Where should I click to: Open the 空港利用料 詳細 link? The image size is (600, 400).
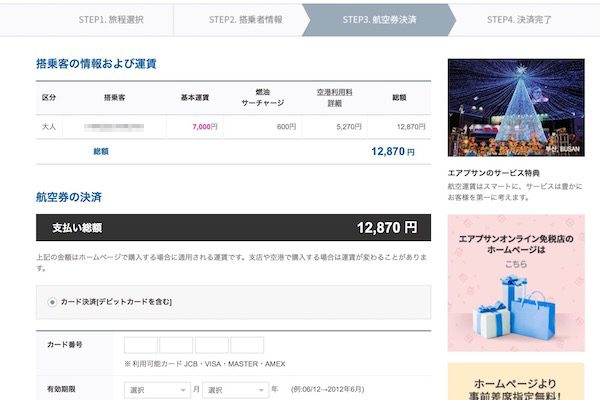click(334, 98)
